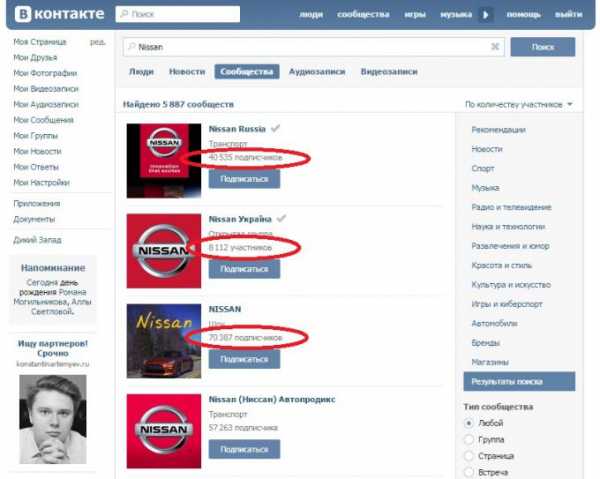Open Nissan Автопродикс logo thumbnail
600x479 pixels.
coord(164,431)
